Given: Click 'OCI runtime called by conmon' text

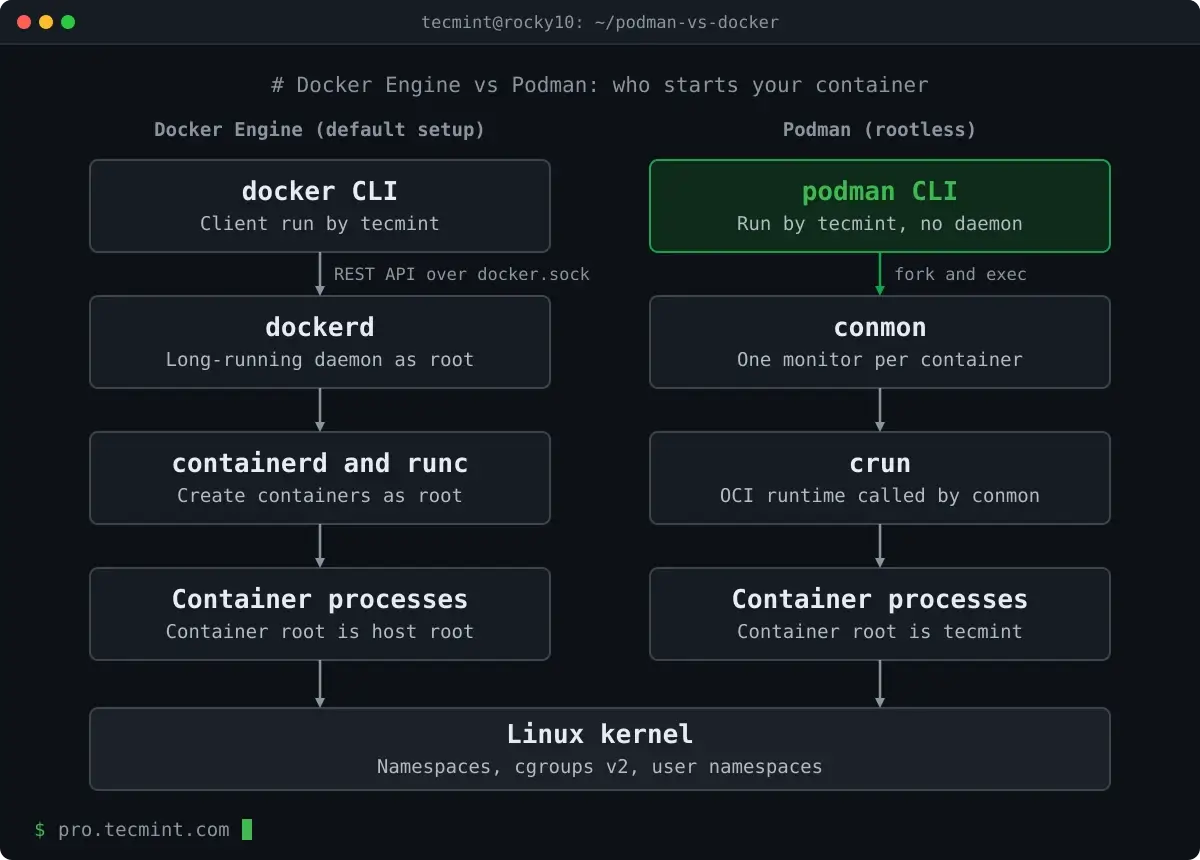Looking at the screenshot, I should (880, 495).
